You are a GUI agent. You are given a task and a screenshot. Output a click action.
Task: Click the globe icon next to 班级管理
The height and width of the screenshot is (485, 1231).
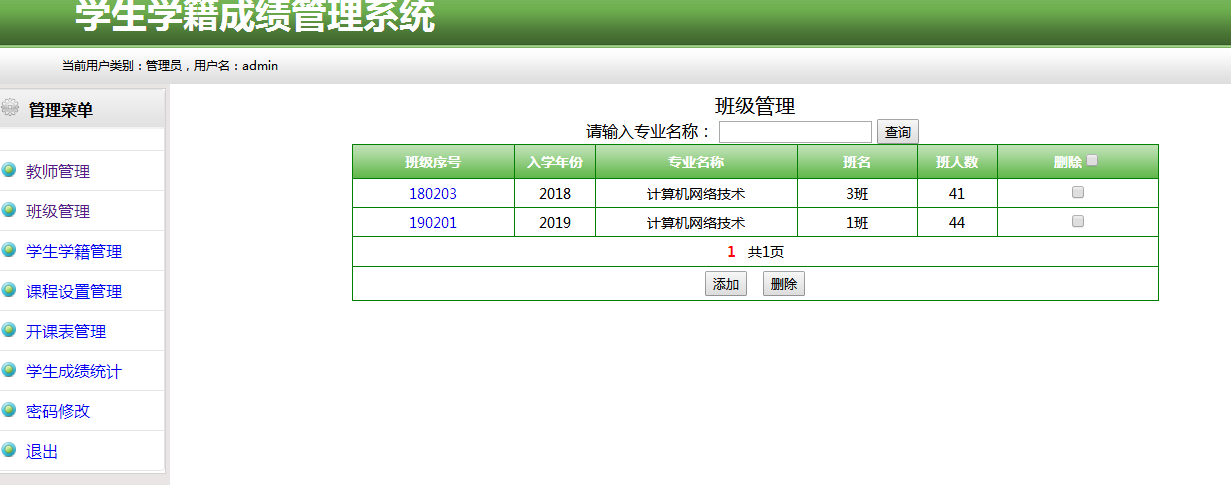point(9,210)
